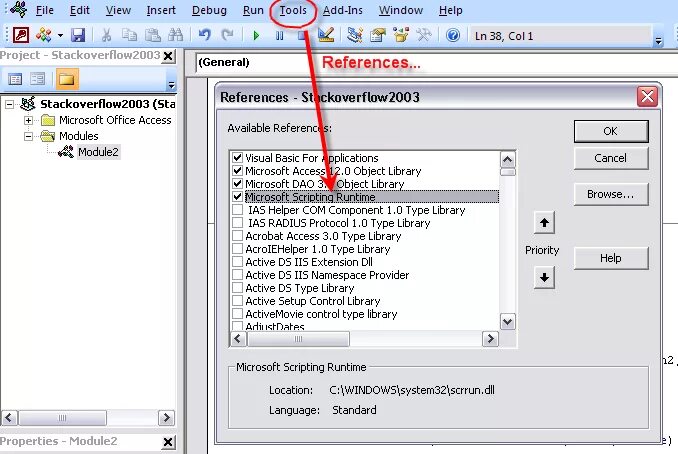
Task: Click Help in the References dialog
Action: pyautogui.click(x=611, y=259)
